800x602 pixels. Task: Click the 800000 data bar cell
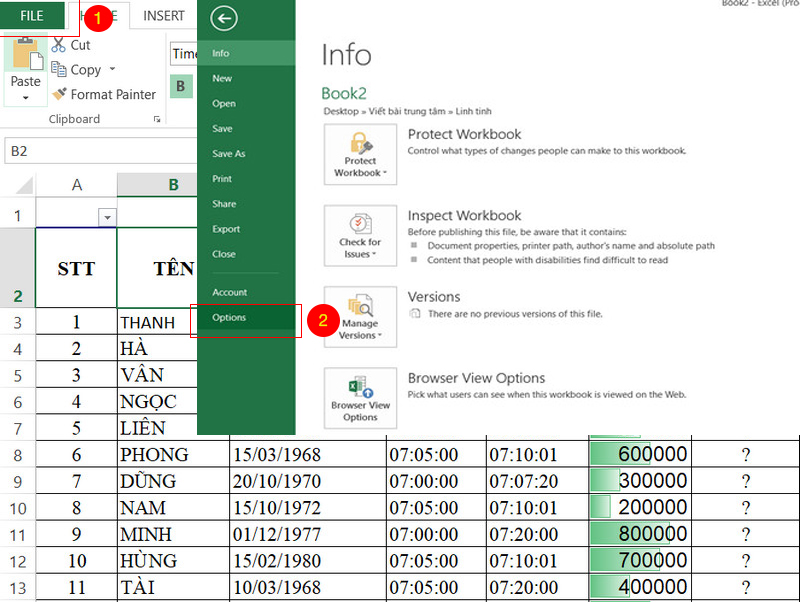coord(640,534)
